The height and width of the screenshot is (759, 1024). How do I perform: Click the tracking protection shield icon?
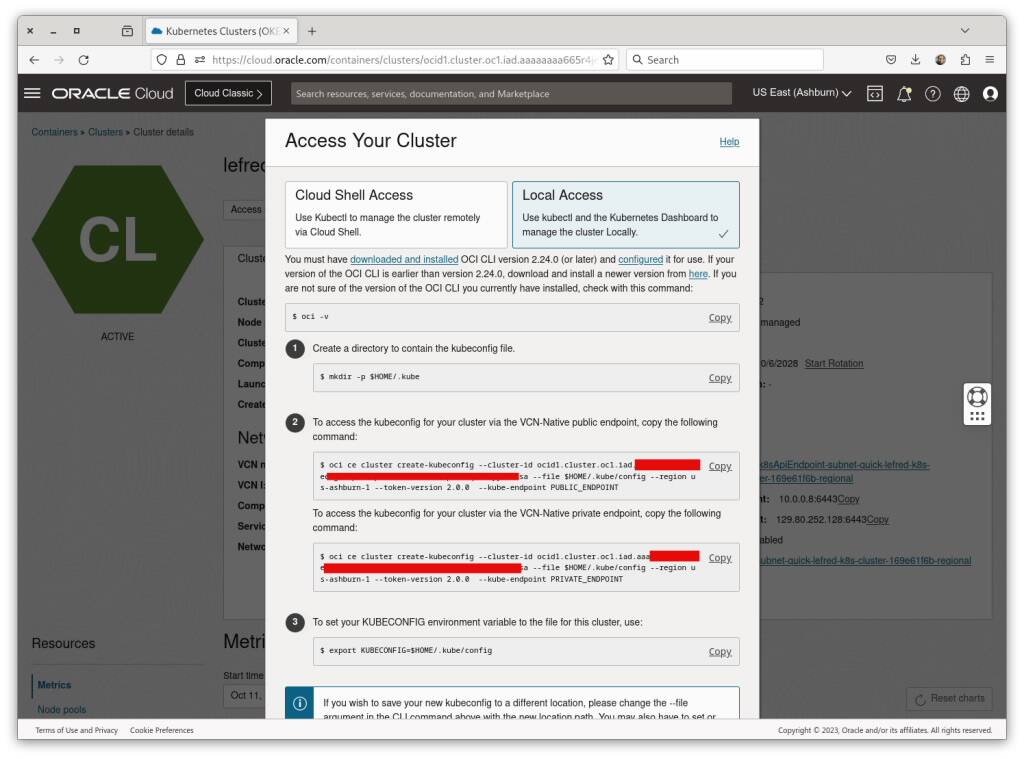point(161,59)
